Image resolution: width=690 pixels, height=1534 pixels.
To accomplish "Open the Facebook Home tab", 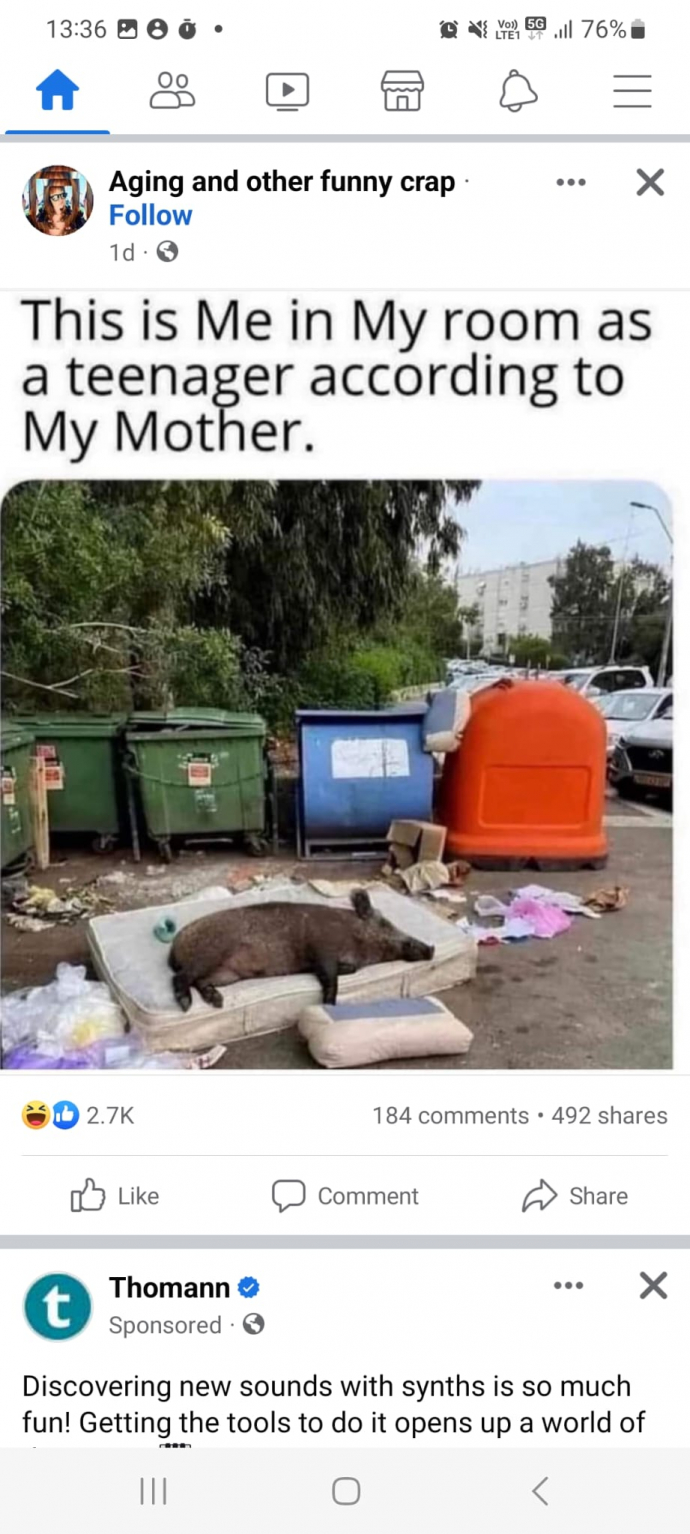I will (x=57, y=92).
